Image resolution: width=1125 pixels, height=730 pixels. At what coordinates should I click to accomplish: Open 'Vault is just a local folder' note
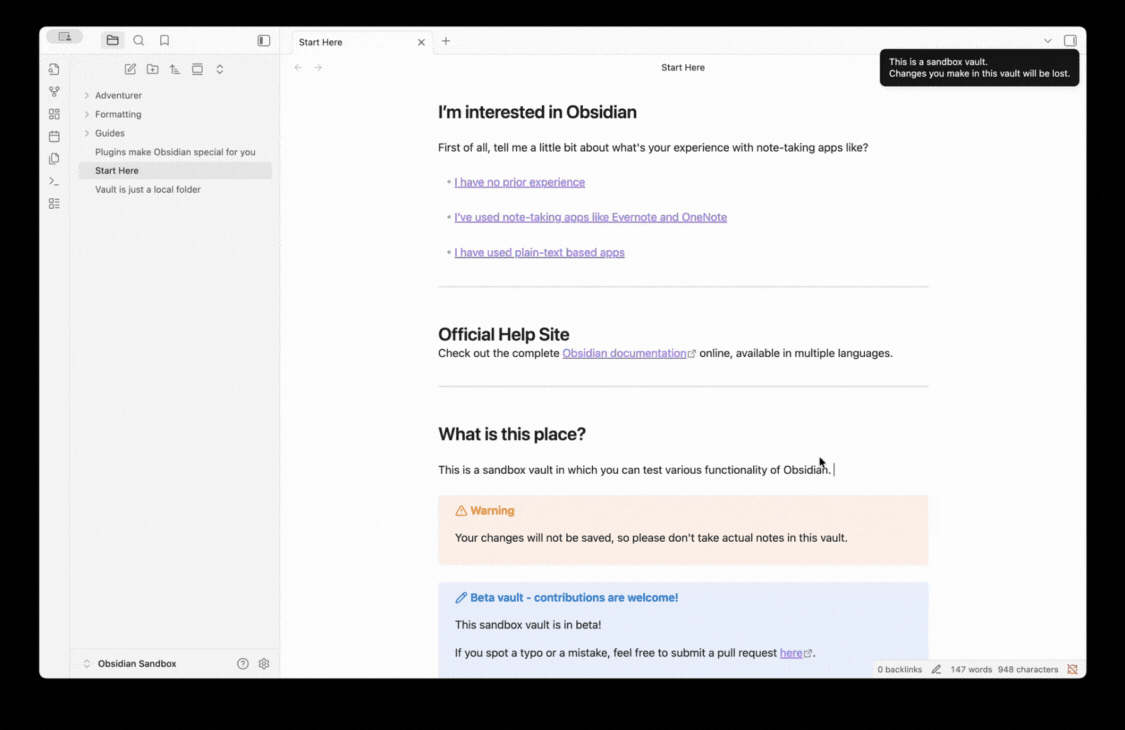pyautogui.click(x=175, y=189)
